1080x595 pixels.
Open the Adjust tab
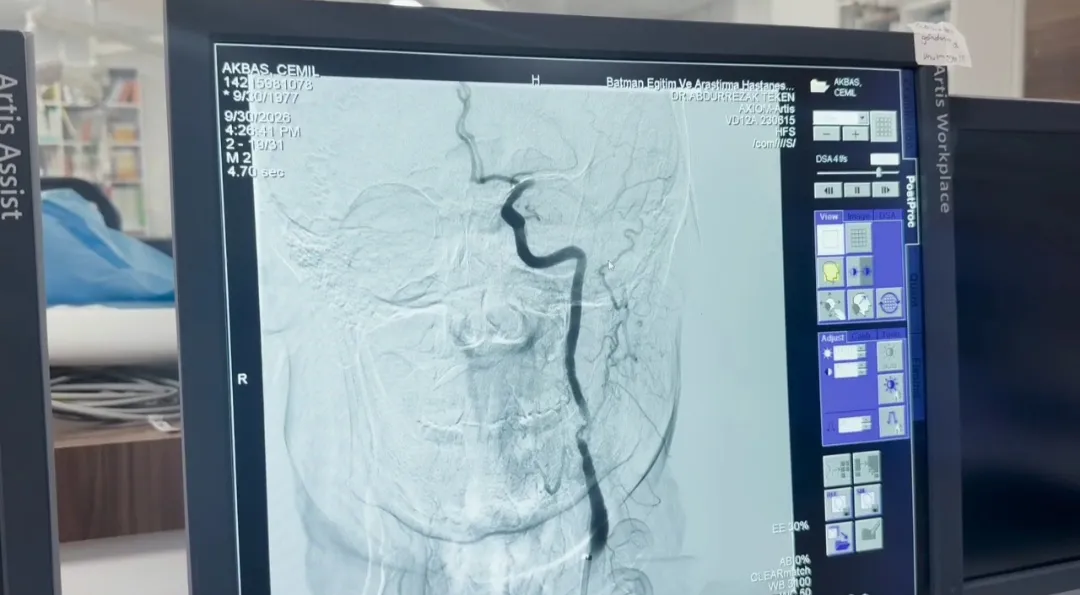[x=833, y=338]
